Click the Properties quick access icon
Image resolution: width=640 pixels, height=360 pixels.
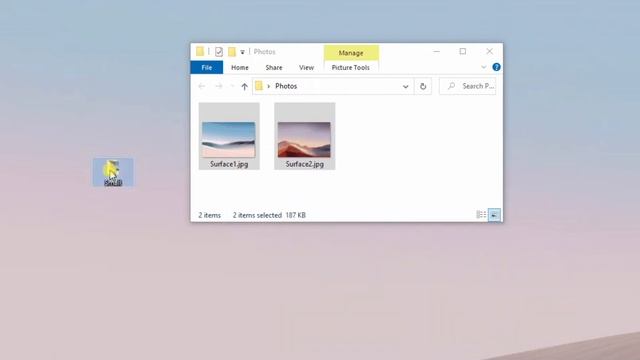pyautogui.click(x=219, y=51)
